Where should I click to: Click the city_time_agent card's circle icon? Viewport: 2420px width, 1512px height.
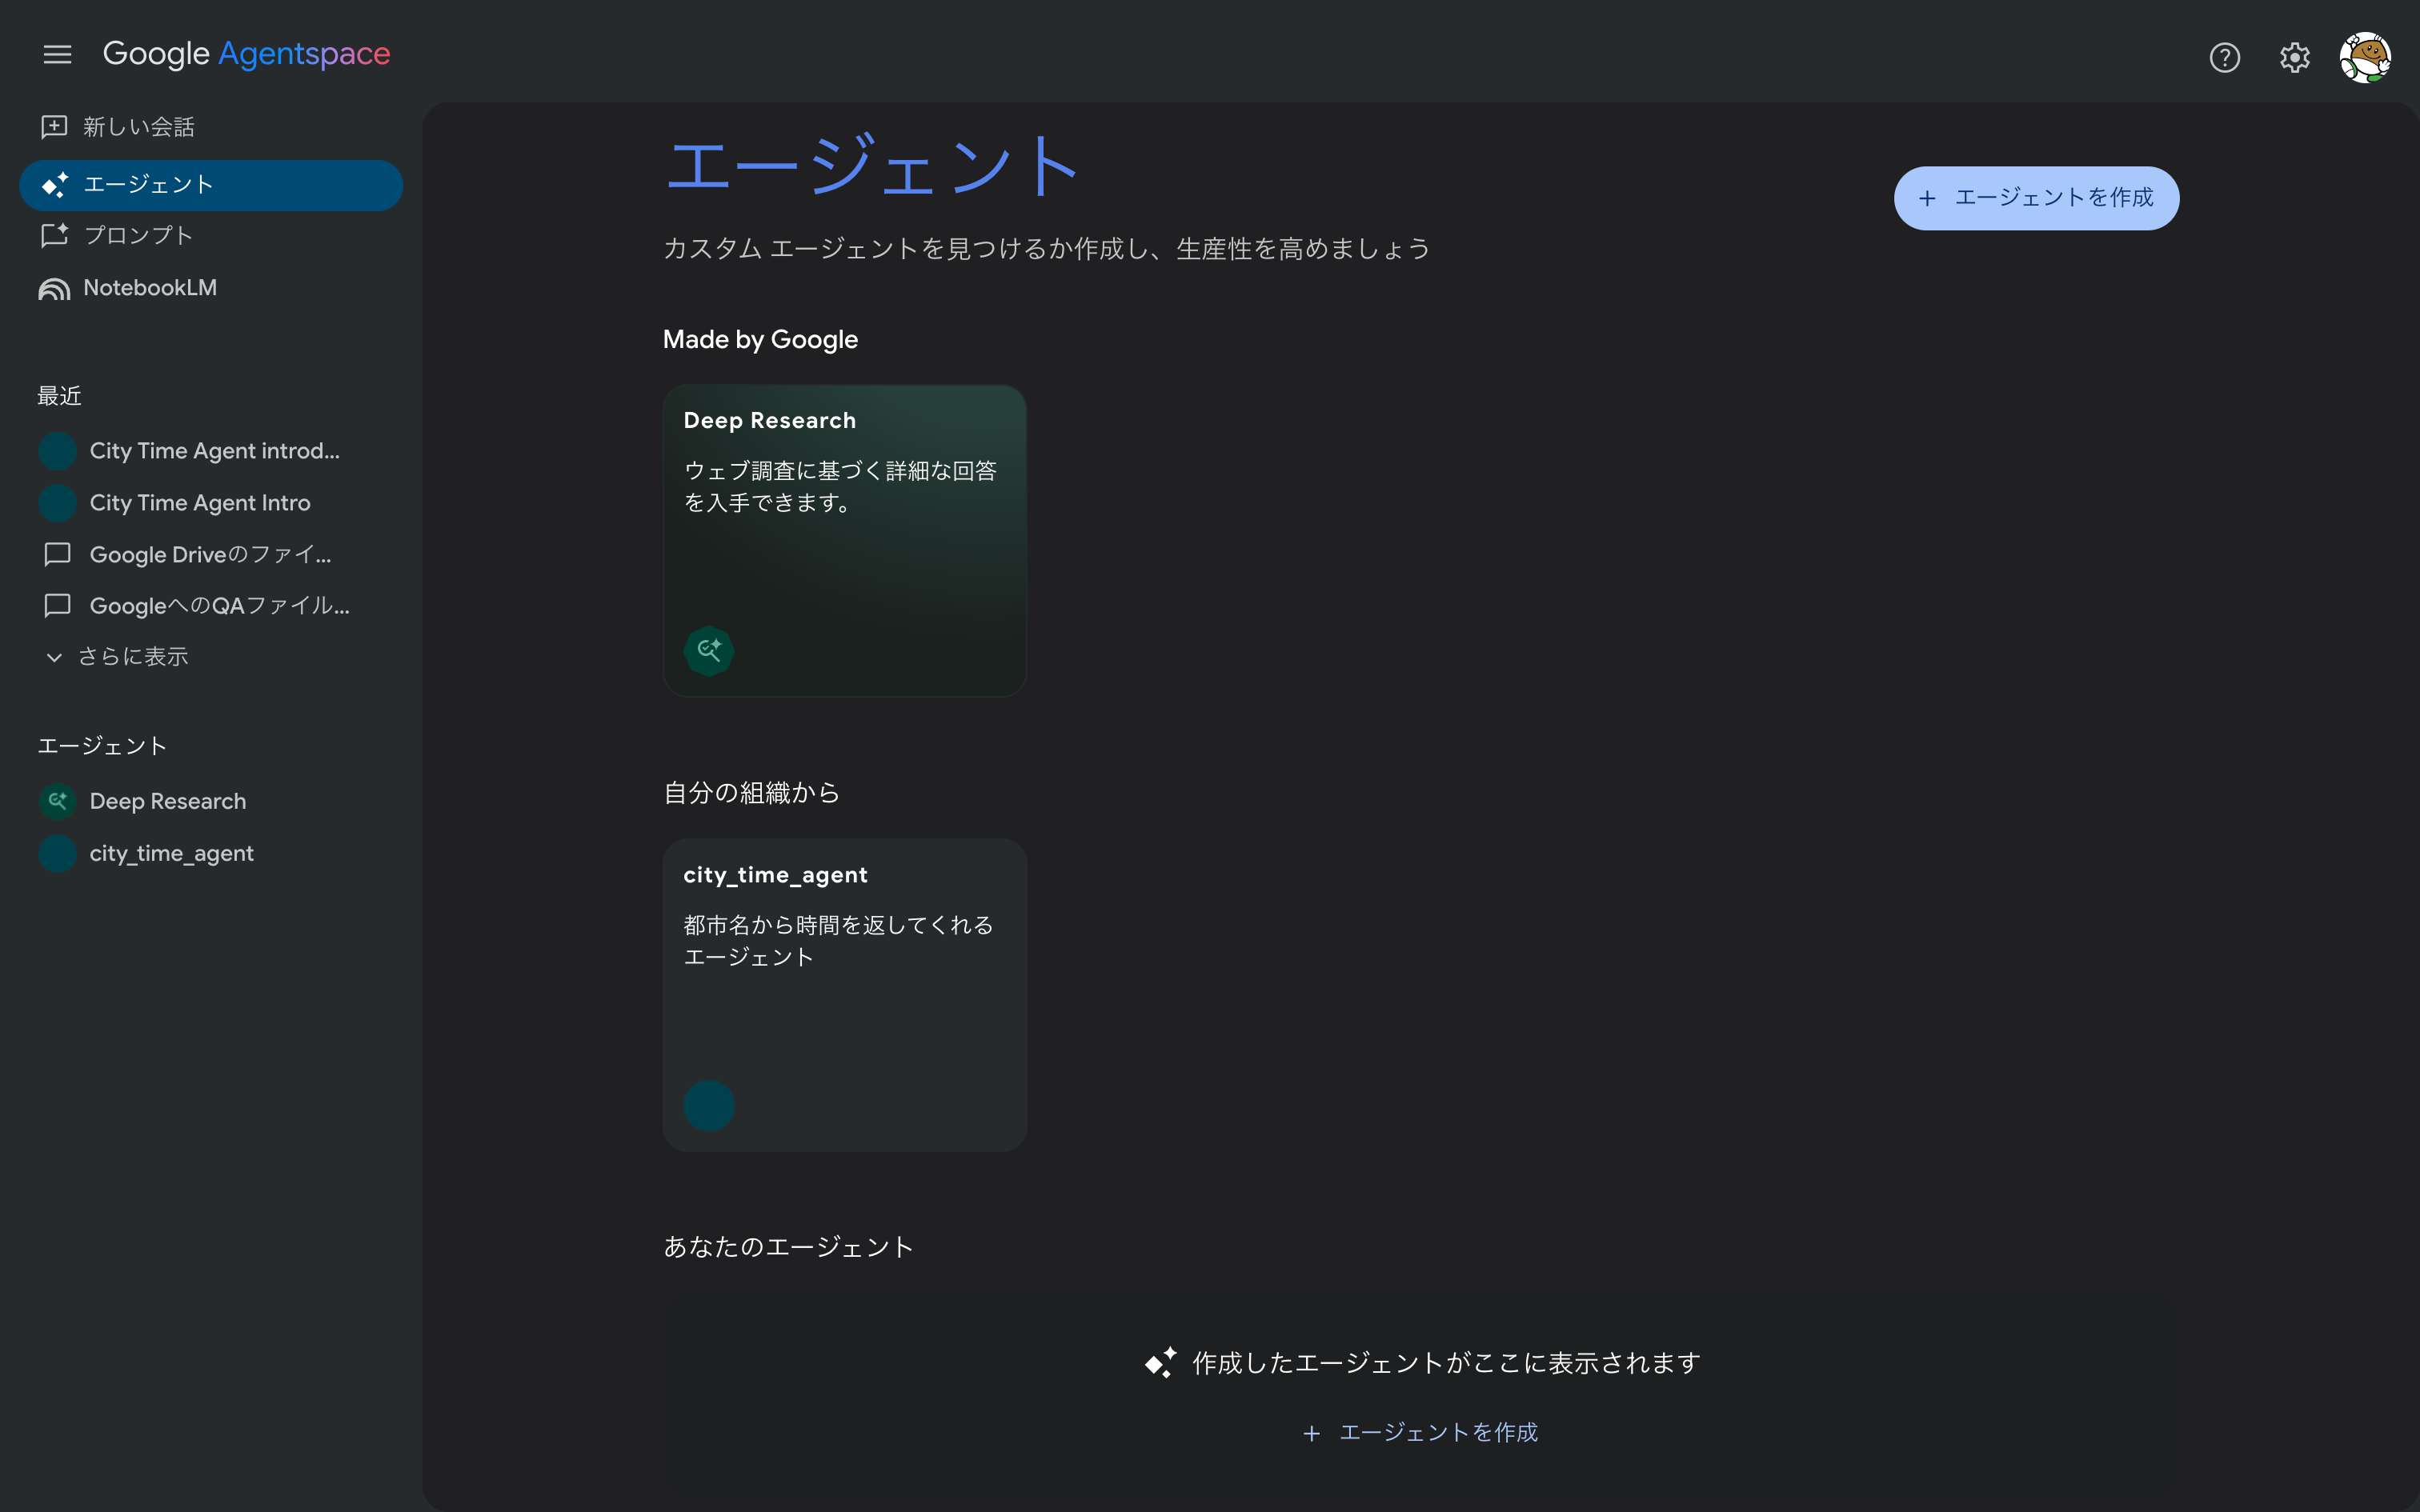(709, 1106)
